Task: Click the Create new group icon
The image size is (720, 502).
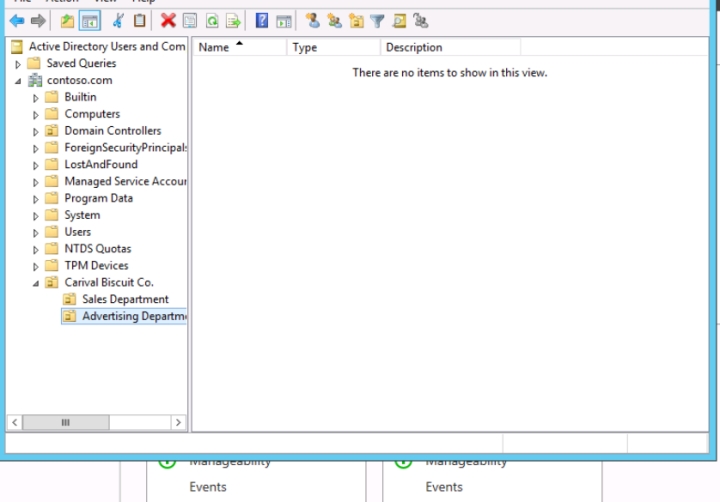Action: [334, 21]
